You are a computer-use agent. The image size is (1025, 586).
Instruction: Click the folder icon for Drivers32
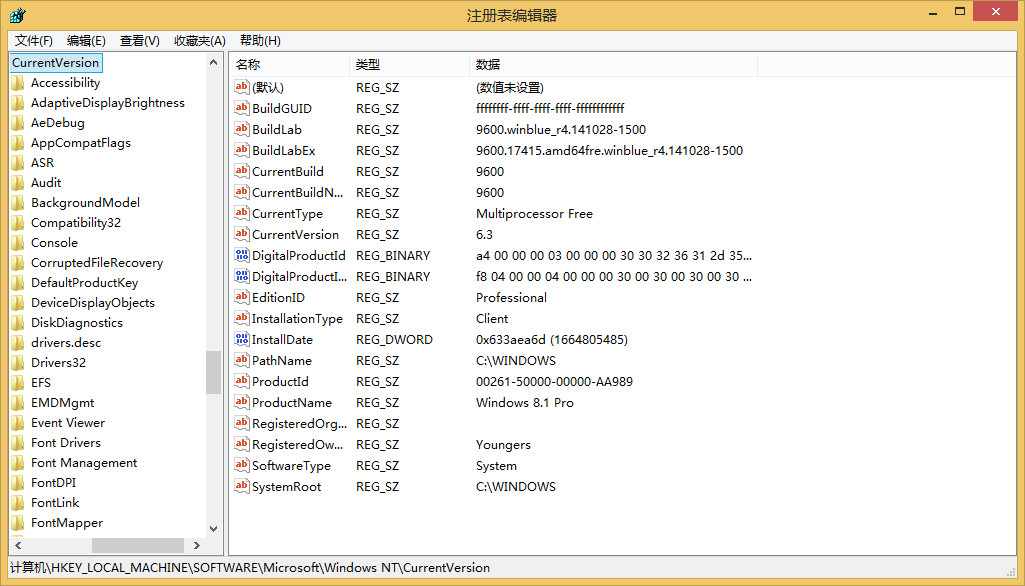click(x=18, y=362)
